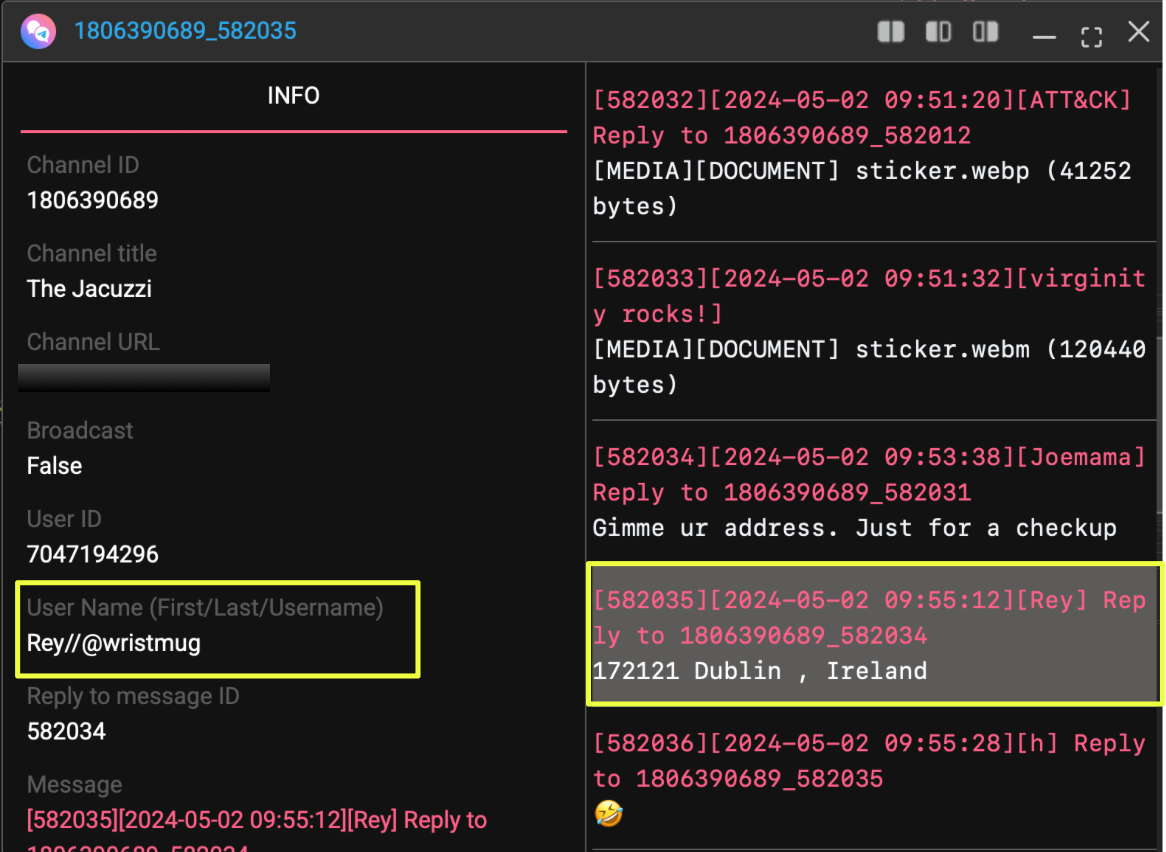Close the window with X icon
This screenshot has height=852, width=1166.
point(1138,32)
